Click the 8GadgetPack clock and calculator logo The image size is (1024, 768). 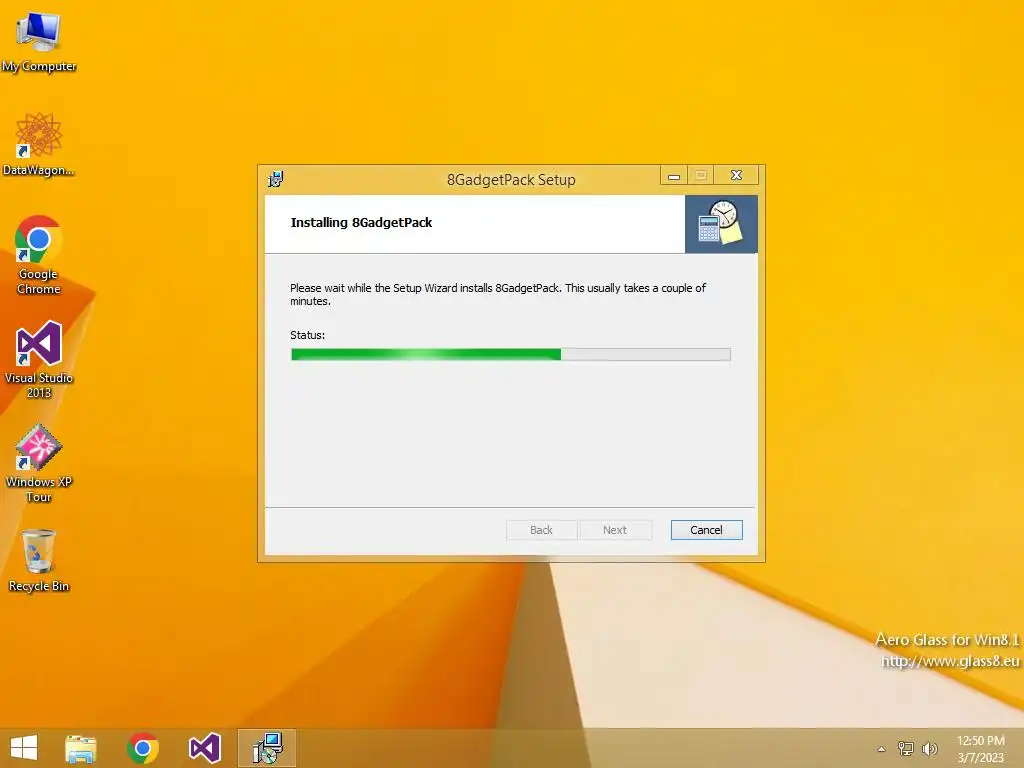coord(721,224)
